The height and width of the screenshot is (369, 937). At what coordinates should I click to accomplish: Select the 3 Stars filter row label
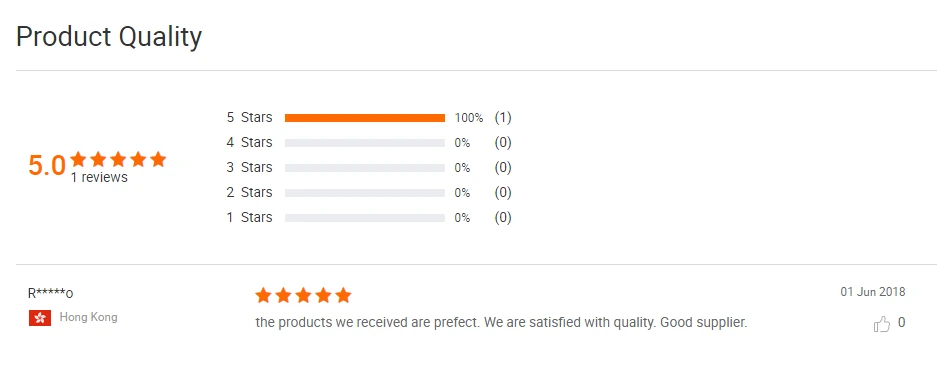point(249,167)
